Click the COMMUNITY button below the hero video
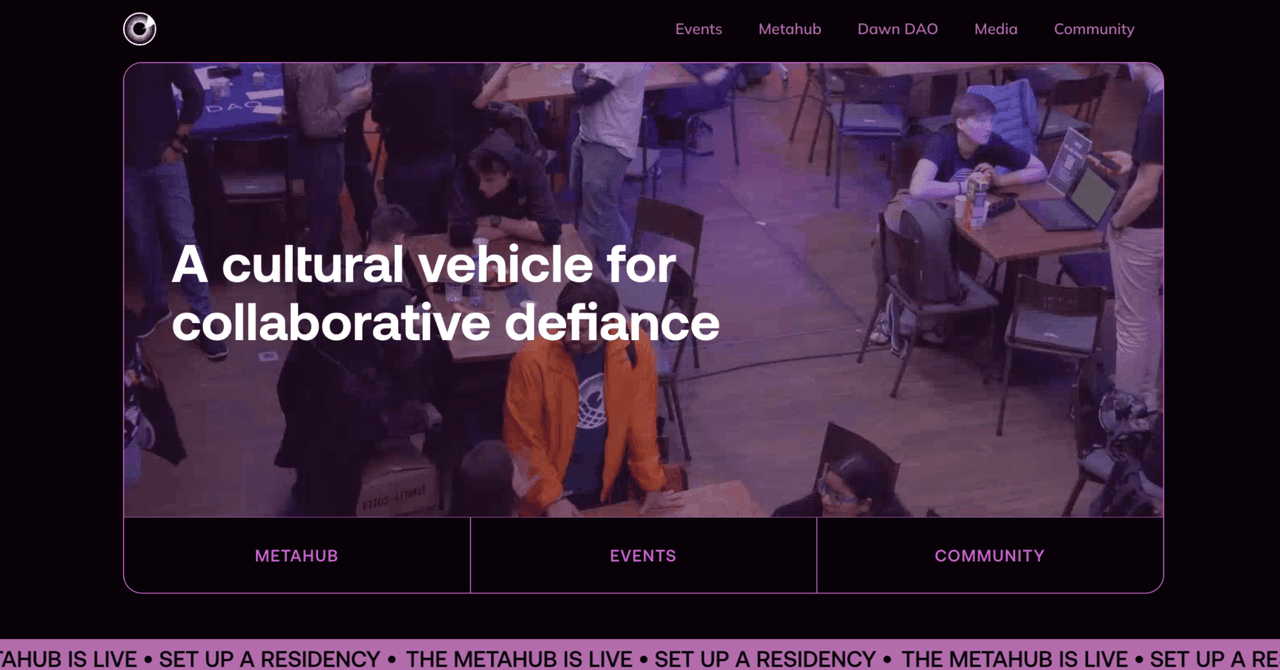Image resolution: width=1280 pixels, height=670 pixels. point(990,556)
